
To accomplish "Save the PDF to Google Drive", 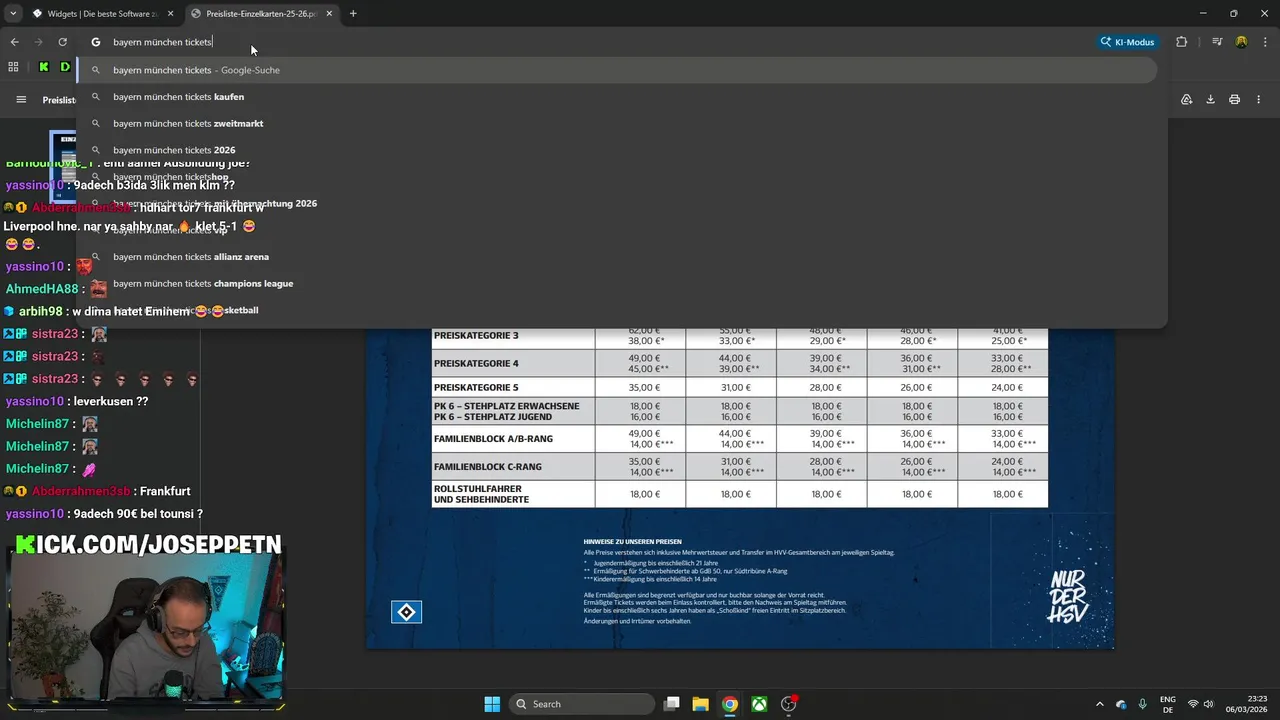I will (x=1186, y=100).
